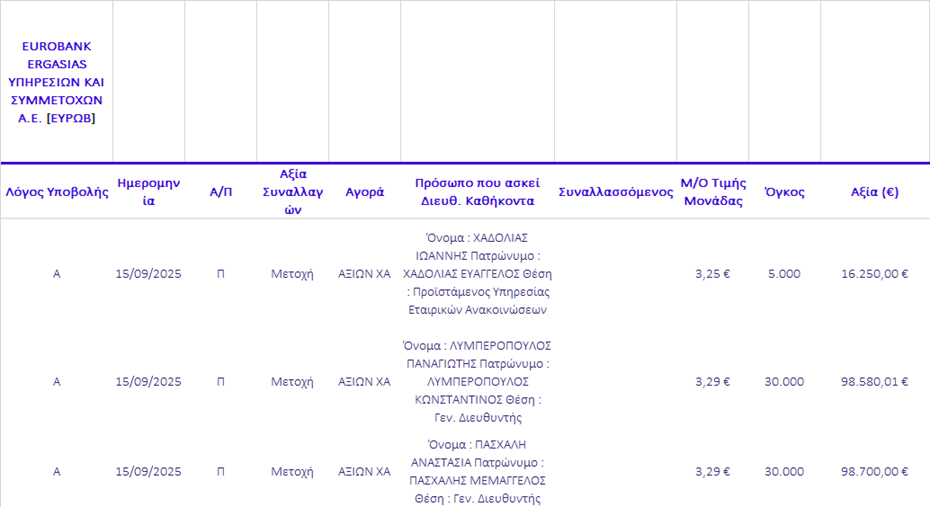Click volume 30.000 in the ΠΑΣΧΑΛΗ row
930x507 pixels.
pyautogui.click(x=784, y=472)
